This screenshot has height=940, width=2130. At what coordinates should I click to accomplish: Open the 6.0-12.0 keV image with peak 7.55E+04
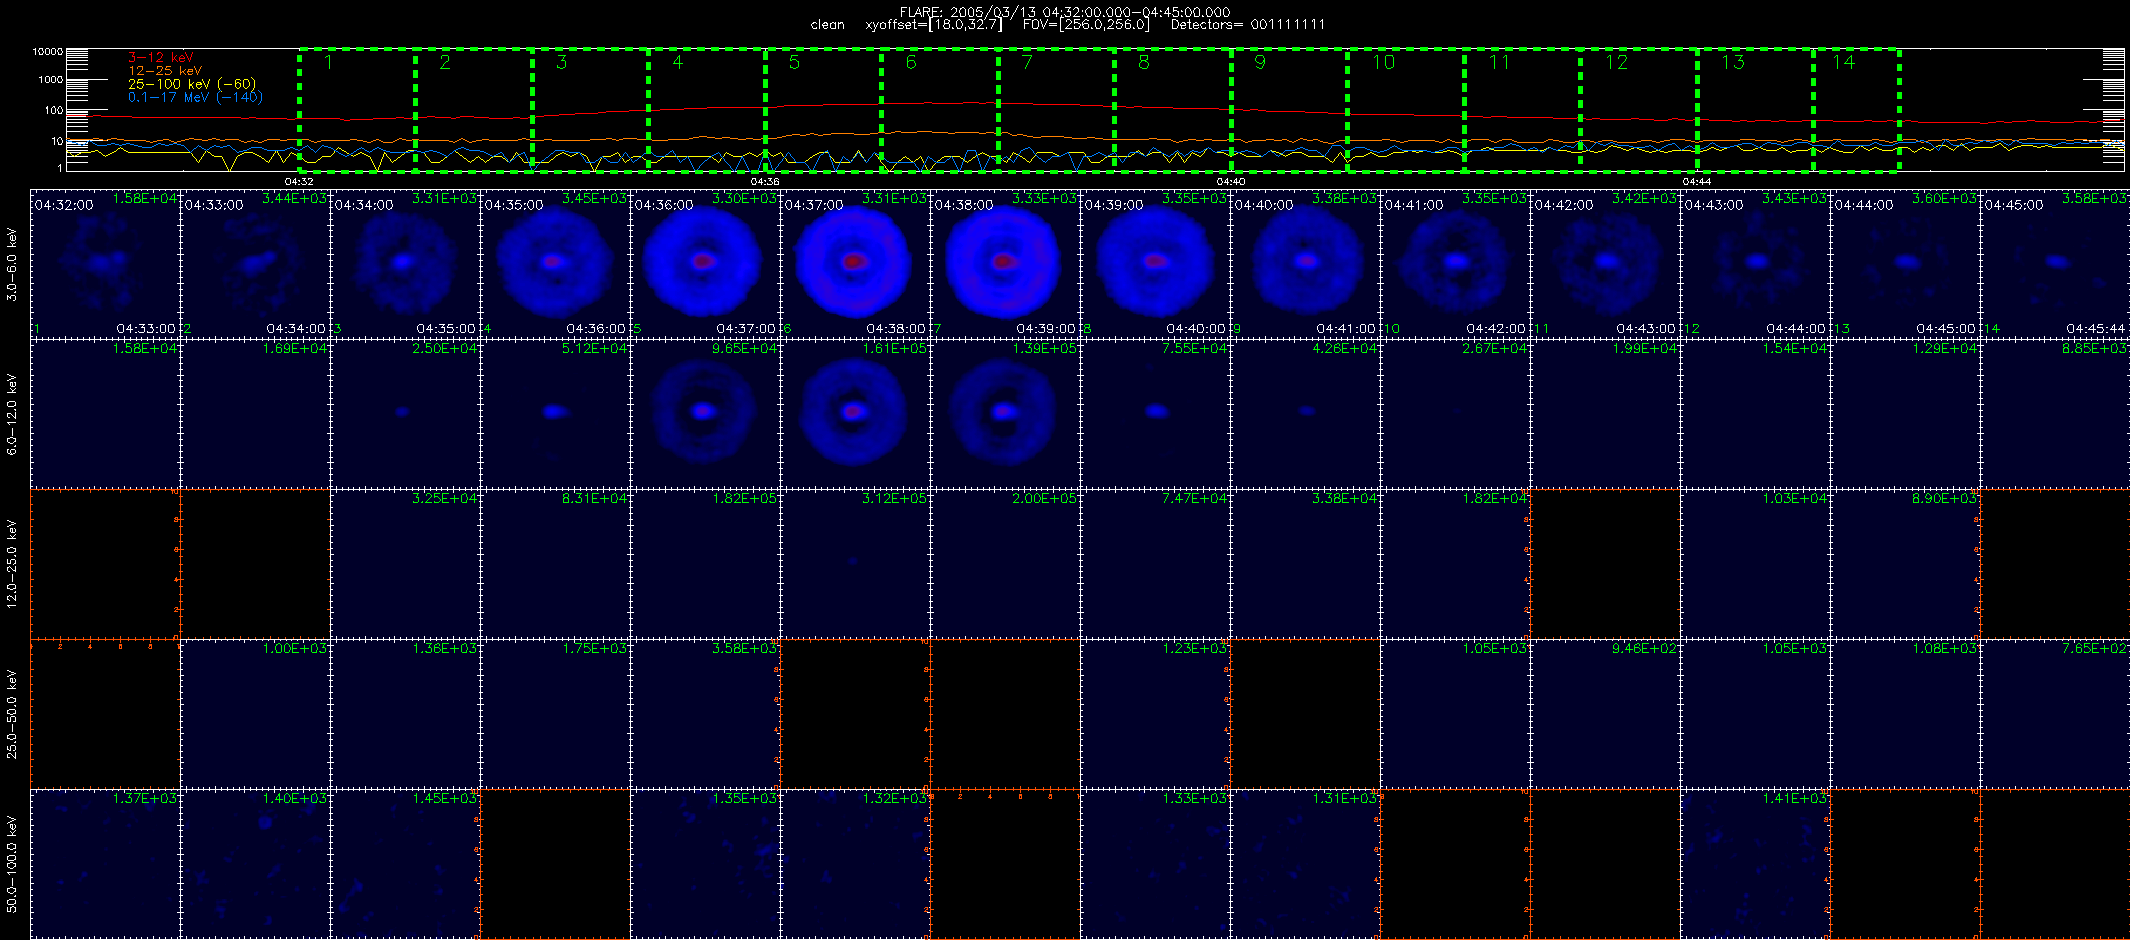pos(1155,414)
